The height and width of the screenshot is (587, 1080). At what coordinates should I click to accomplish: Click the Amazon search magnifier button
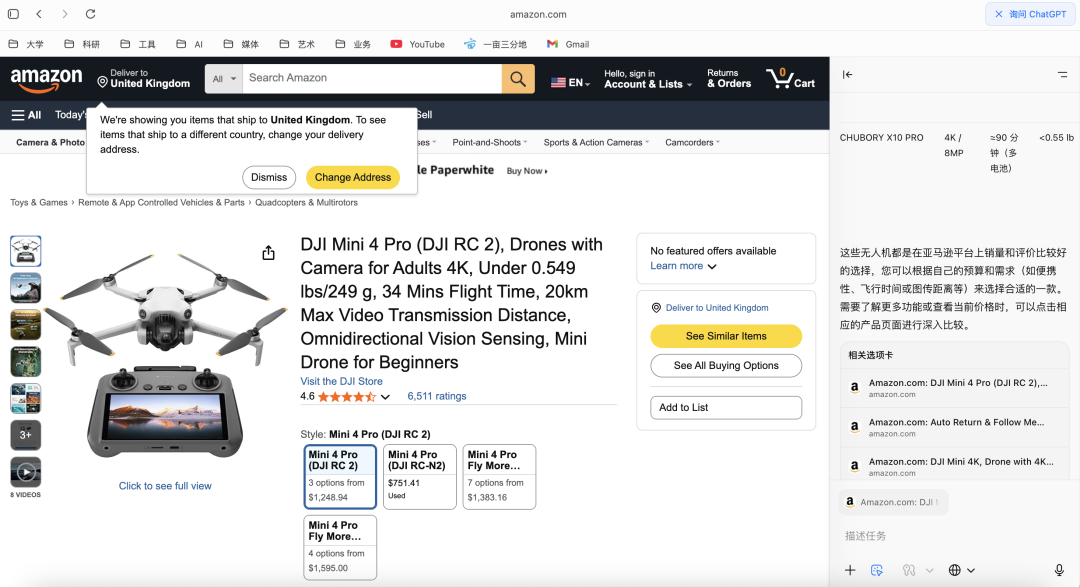(x=518, y=79)
